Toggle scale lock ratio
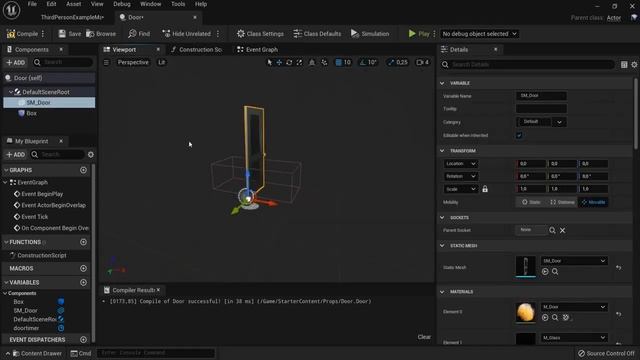 click(485, 189)
